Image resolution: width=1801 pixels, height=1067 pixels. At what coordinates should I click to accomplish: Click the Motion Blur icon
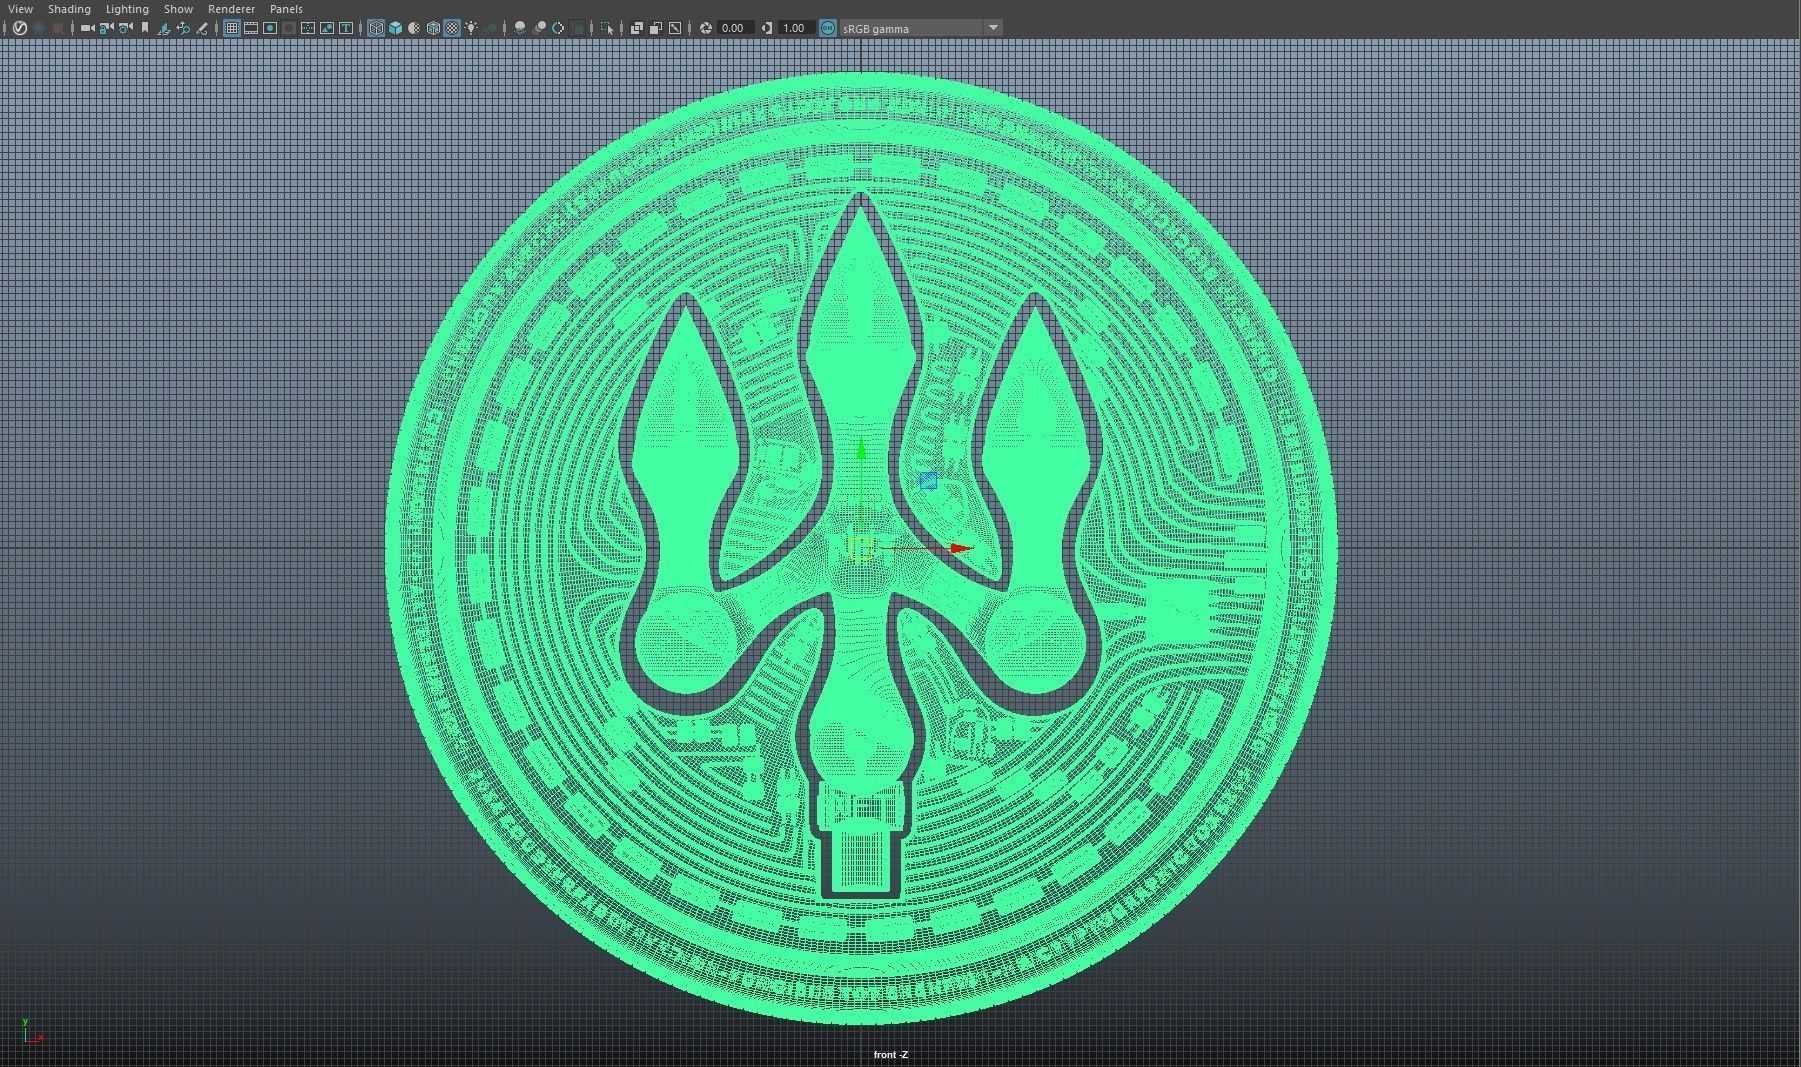click(x=539, y=28)
